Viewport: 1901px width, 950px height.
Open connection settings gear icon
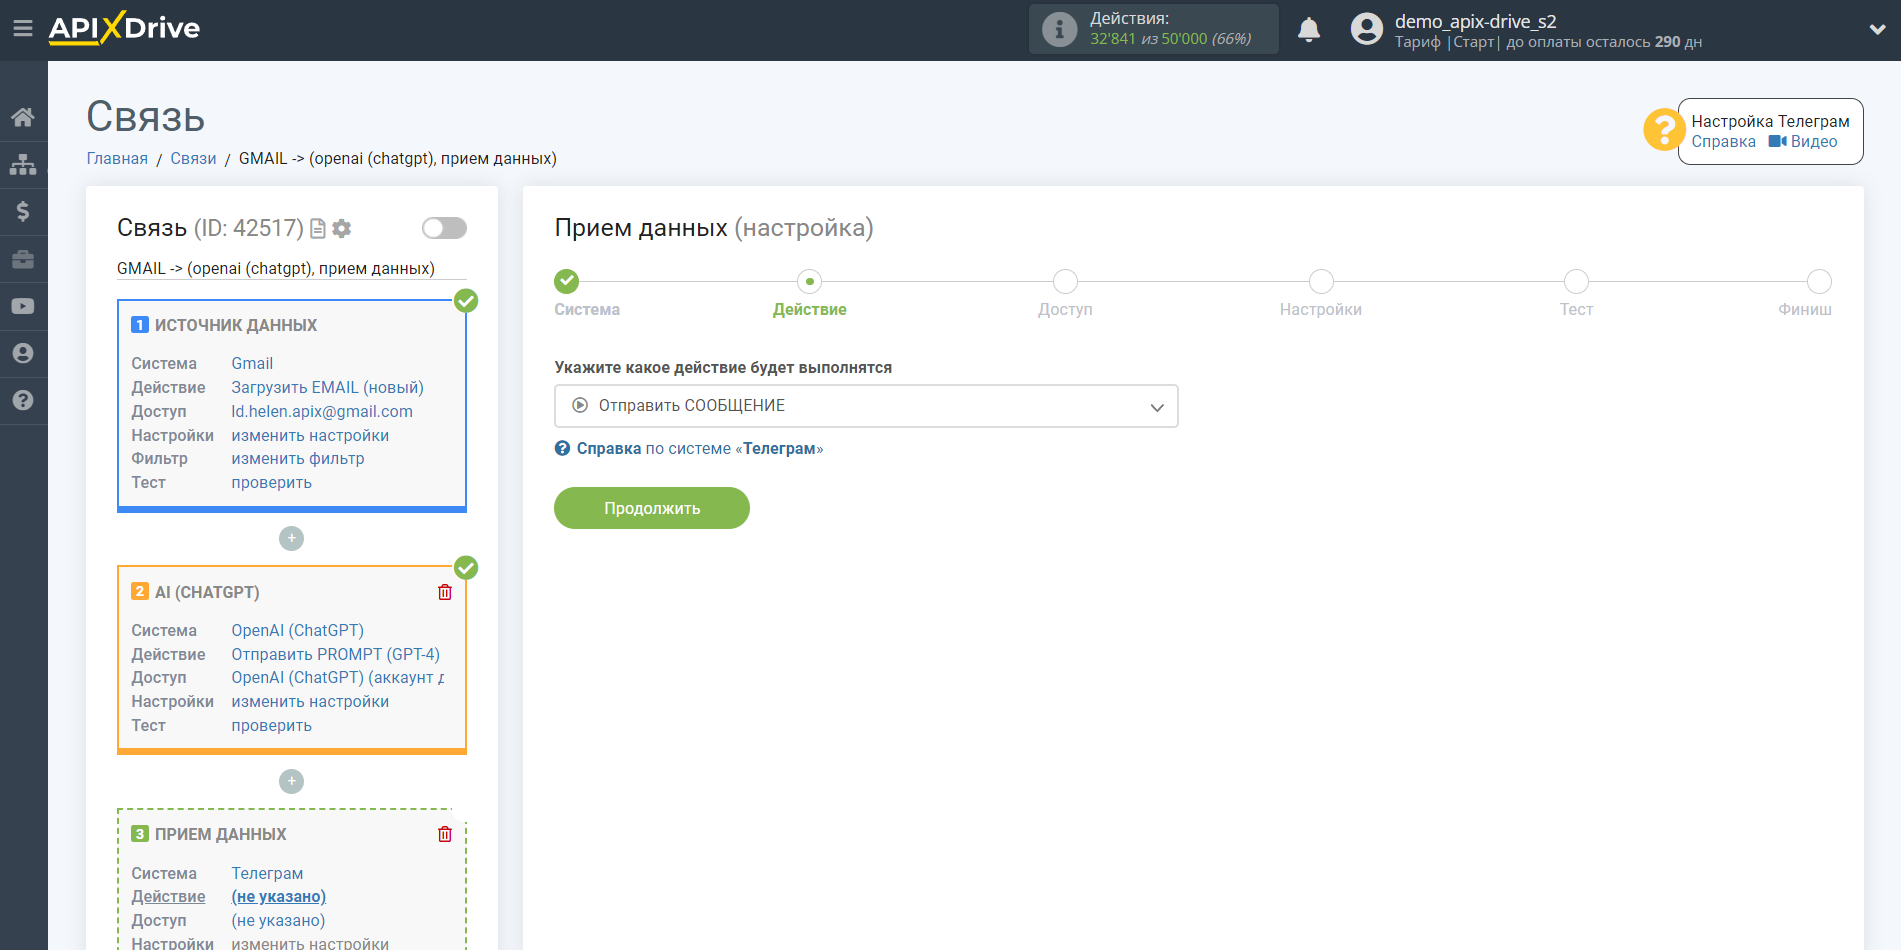point(342,229)
